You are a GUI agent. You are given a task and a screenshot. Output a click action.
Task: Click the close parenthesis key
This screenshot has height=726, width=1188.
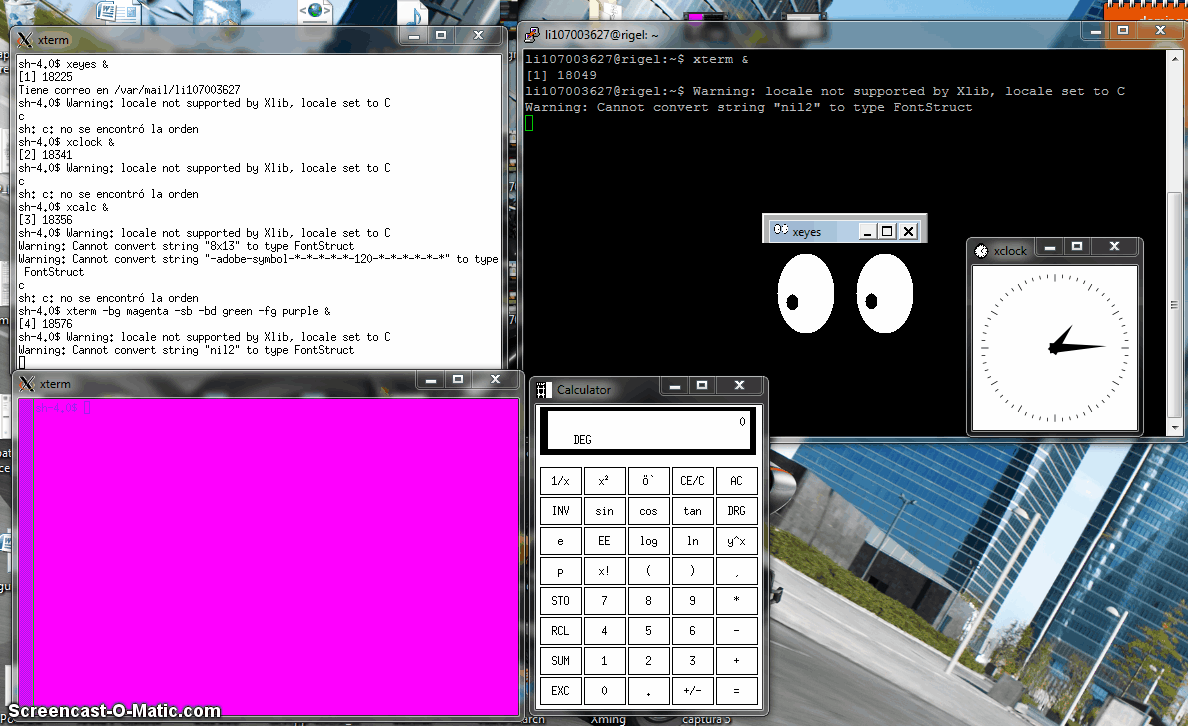click(x=692, y=571)
